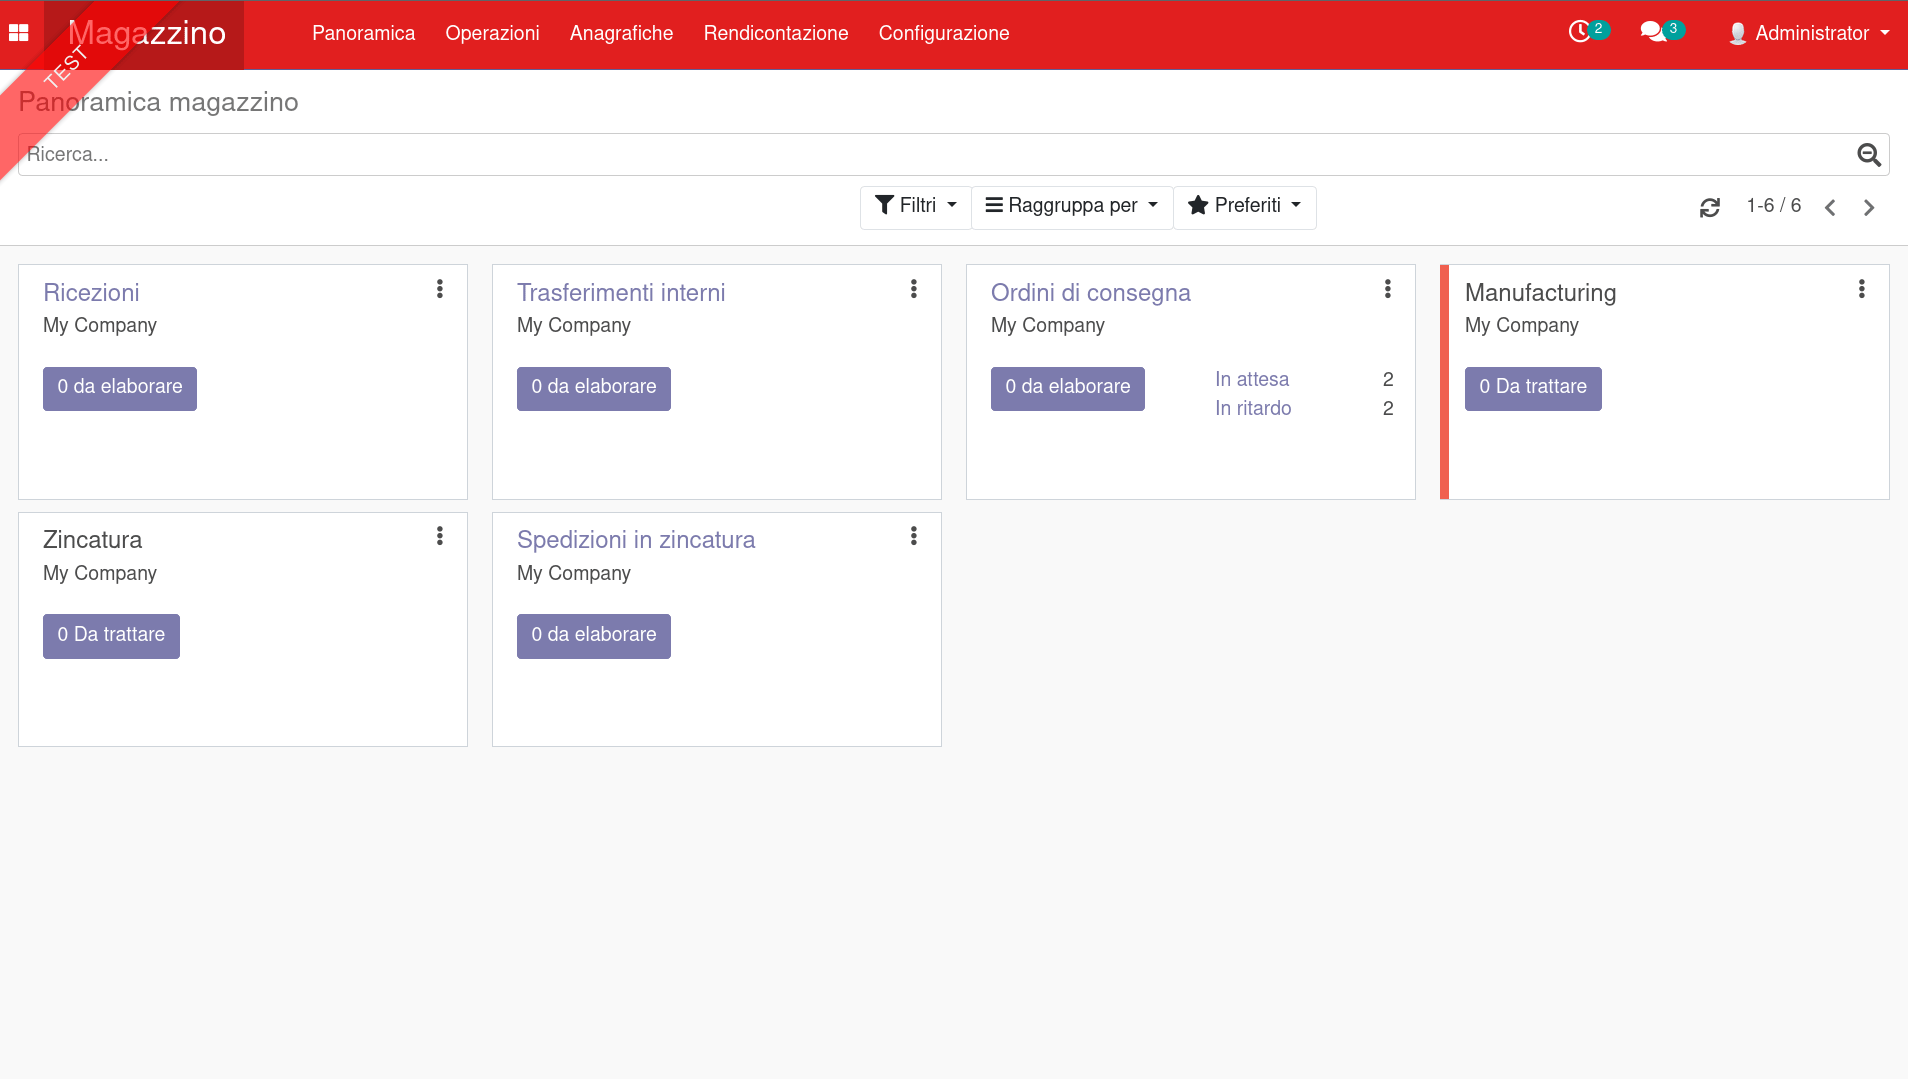The image size is (1908, 1079).
Task: Expand the Preferiti dropdown
Action: (x=1244, y=206)
